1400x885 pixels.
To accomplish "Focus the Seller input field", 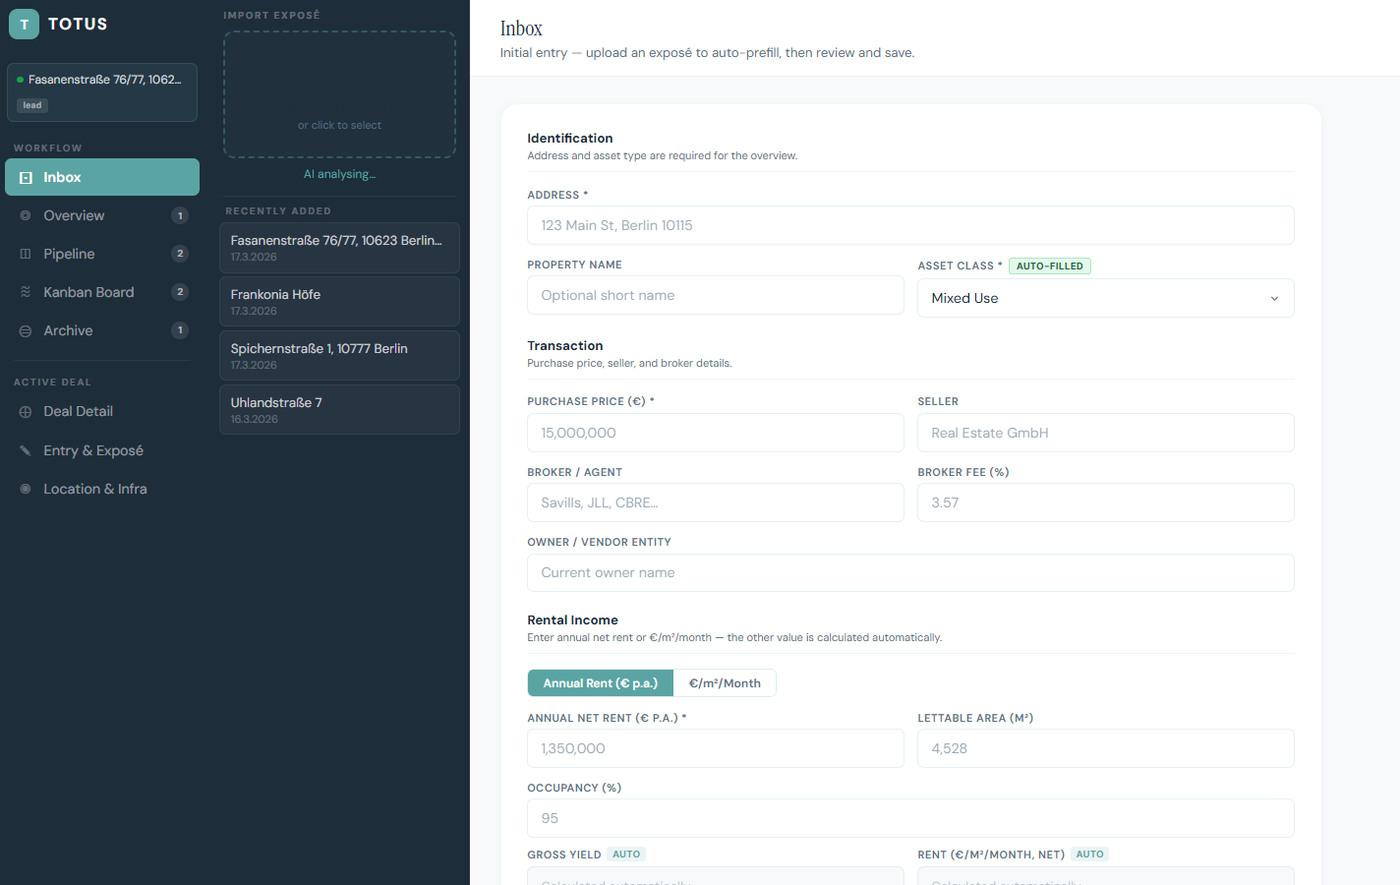I will [1106, 433].
